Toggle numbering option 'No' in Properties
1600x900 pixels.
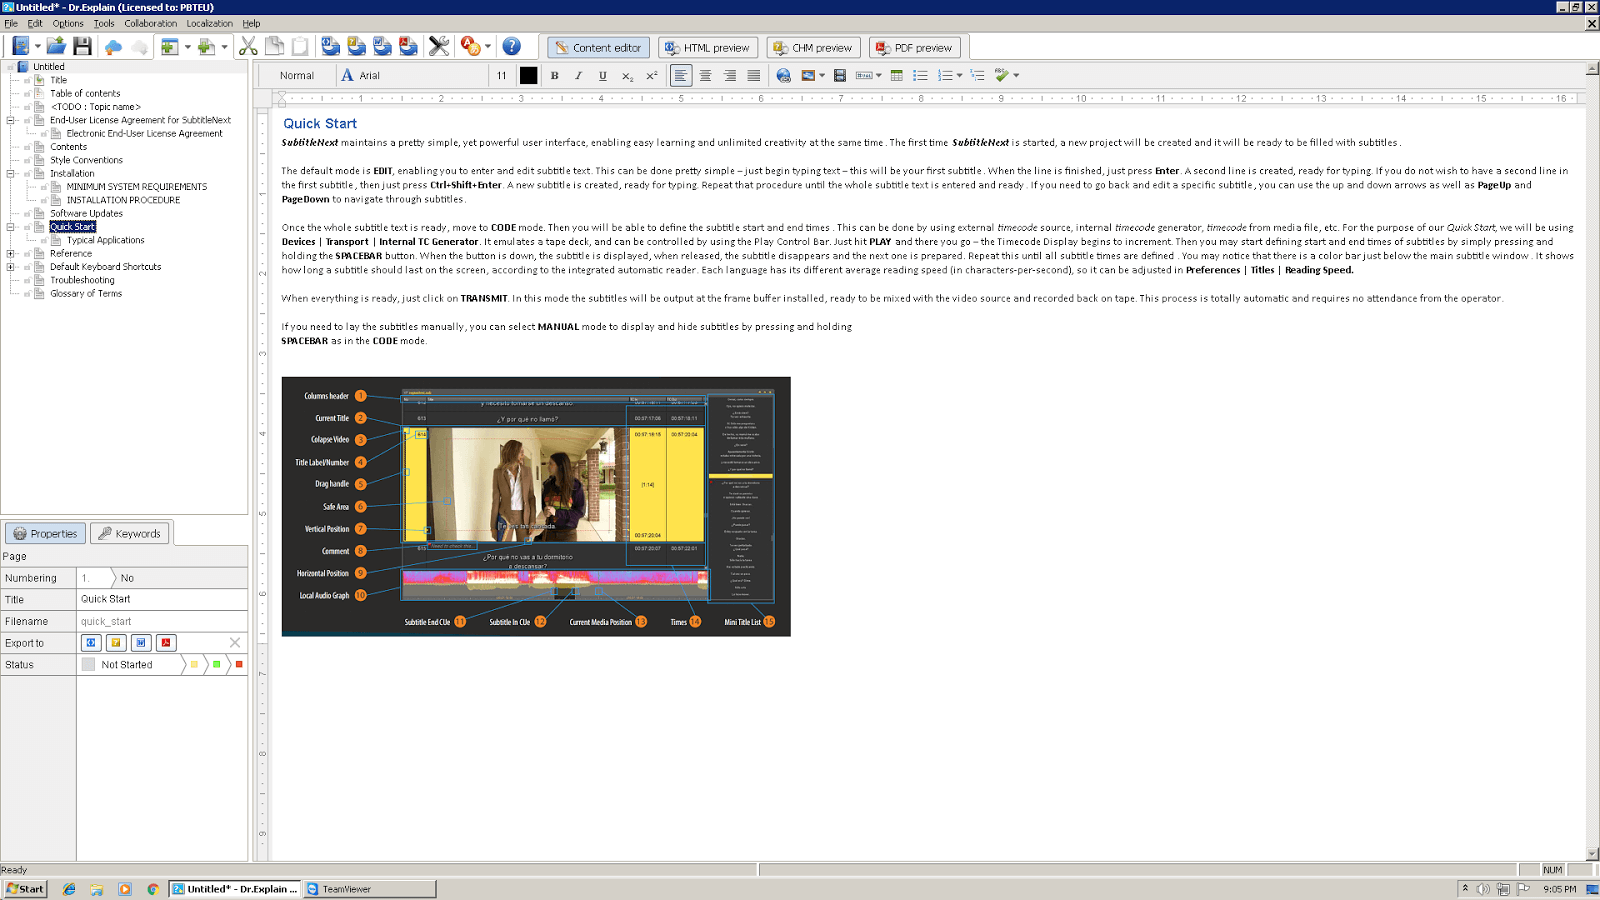(x=127, y=578)
